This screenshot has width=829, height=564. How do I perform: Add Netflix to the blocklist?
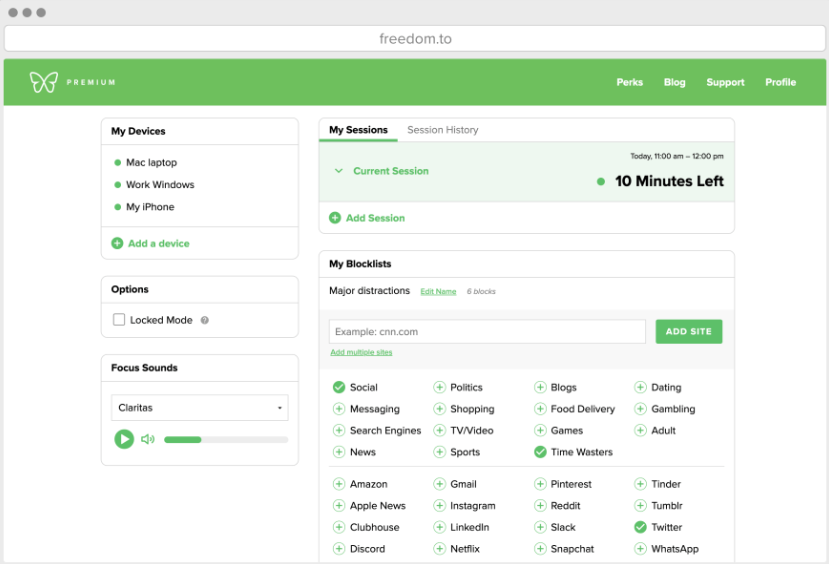[x=439, y=549]
